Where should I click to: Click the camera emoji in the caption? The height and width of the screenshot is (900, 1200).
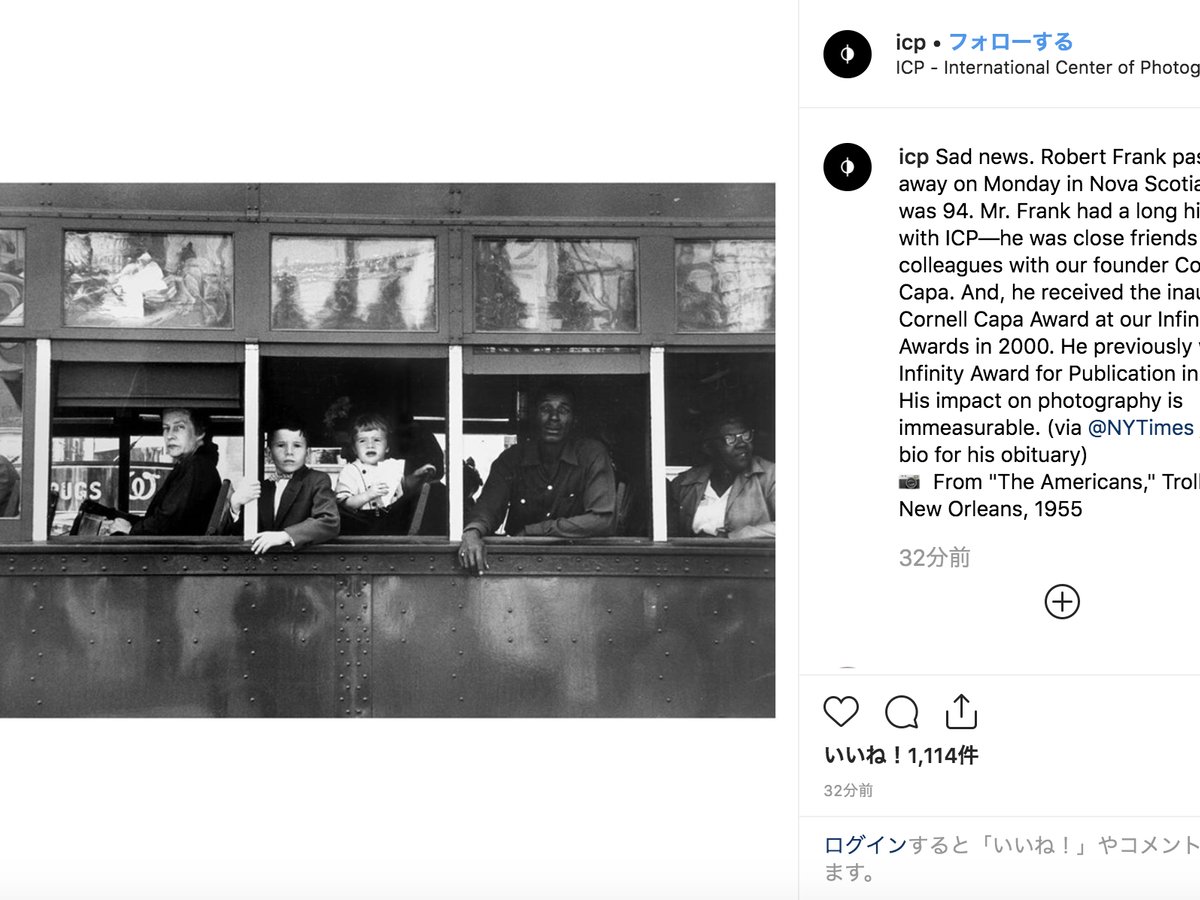point(910,482)
